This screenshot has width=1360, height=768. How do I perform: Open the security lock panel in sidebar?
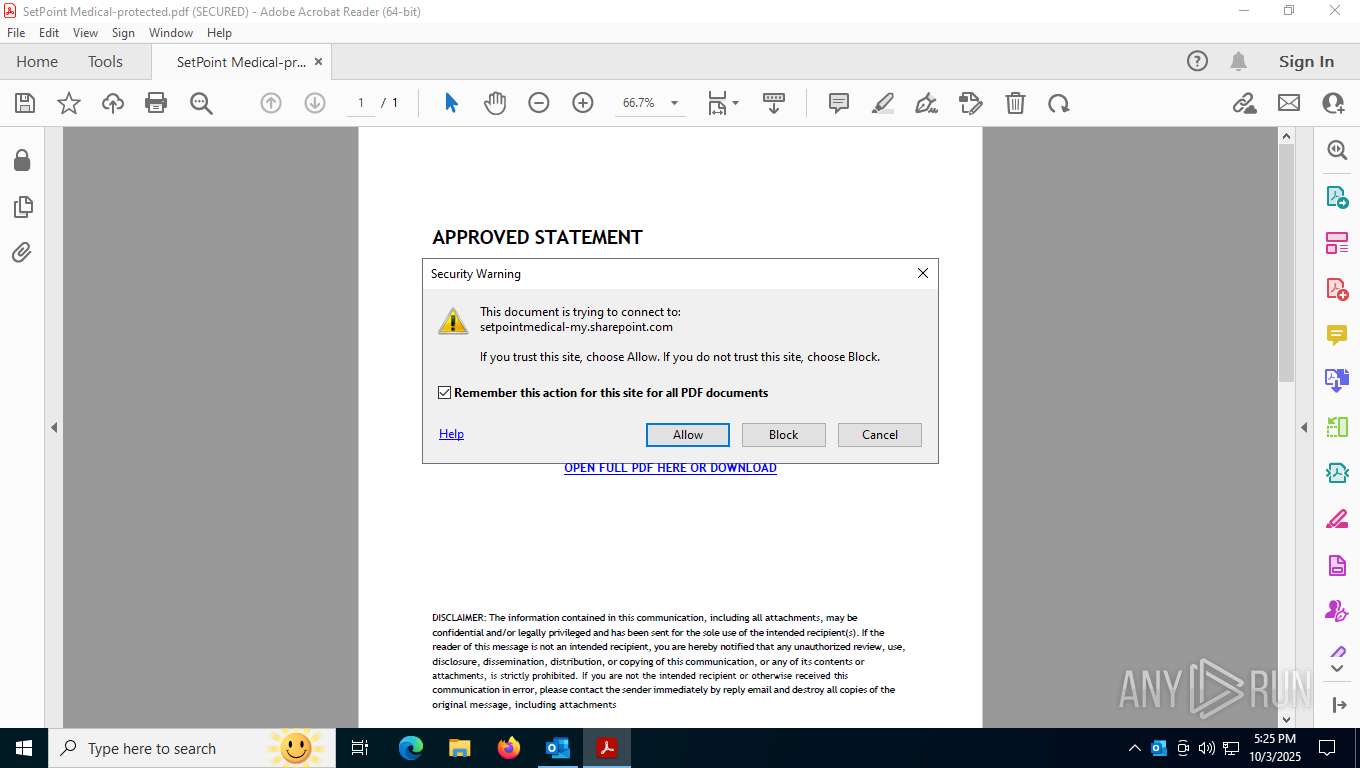(22, 160)
